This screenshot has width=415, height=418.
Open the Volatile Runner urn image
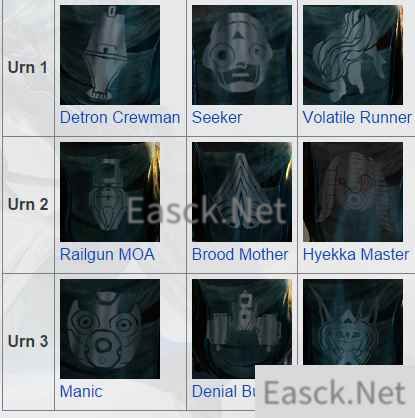(353, 55)
